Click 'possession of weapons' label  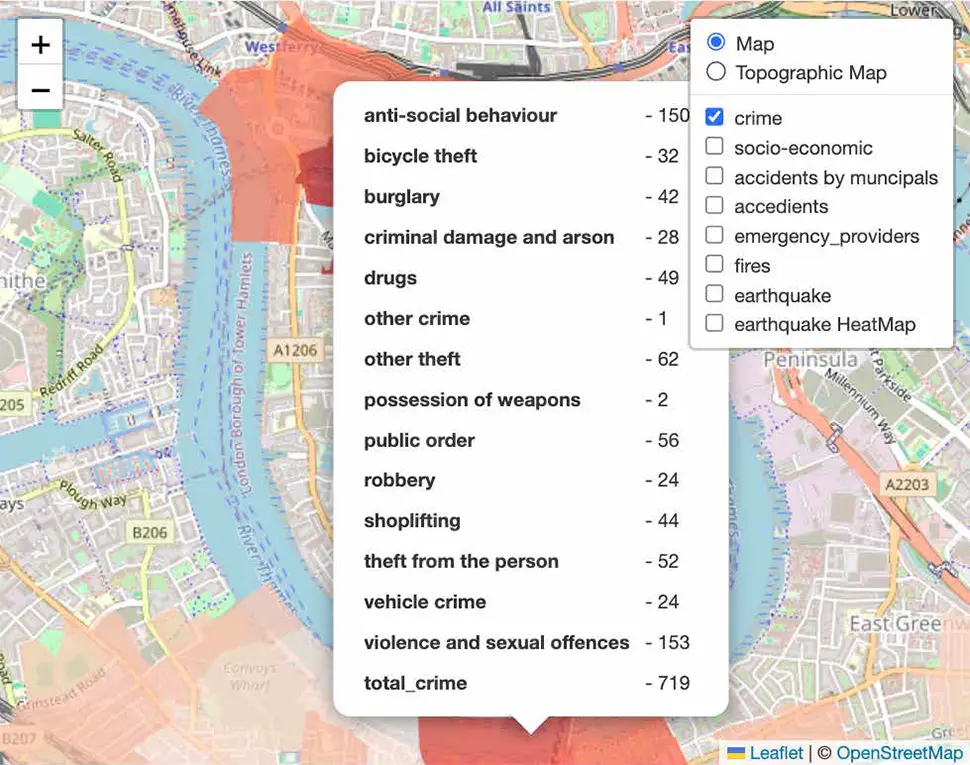(x=472, y=400)
